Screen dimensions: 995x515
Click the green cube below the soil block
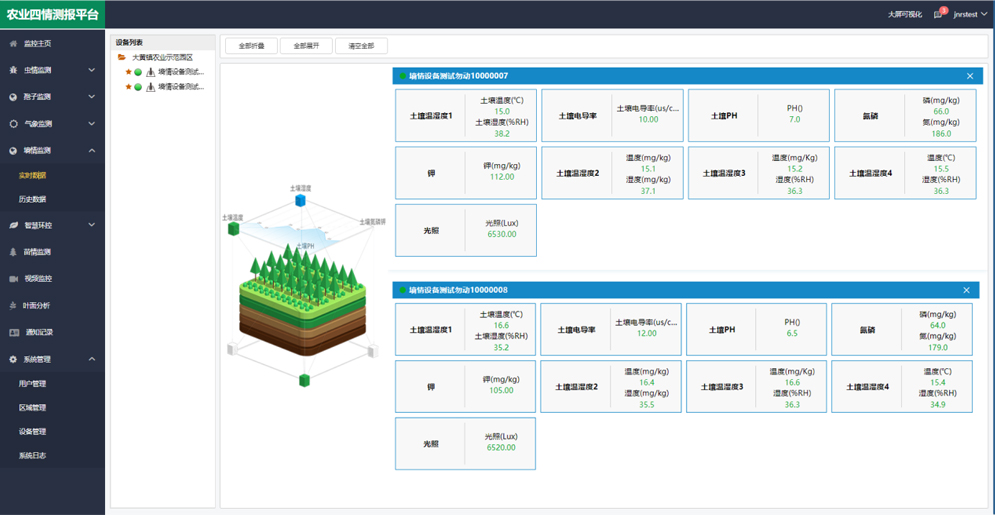[x=305, y=381]
